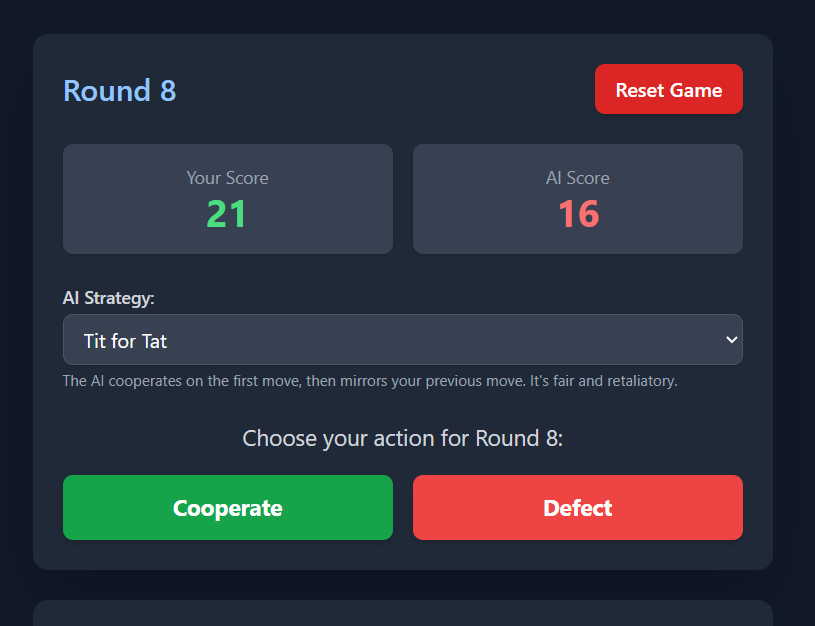
Task: Click the green score number 21
Action: (x=227, y=215)
